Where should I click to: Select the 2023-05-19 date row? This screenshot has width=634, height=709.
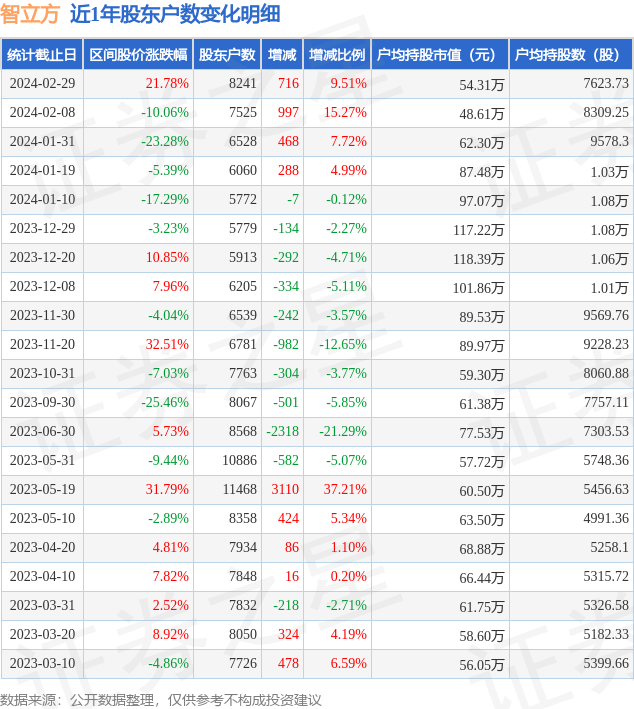(41, 490)
